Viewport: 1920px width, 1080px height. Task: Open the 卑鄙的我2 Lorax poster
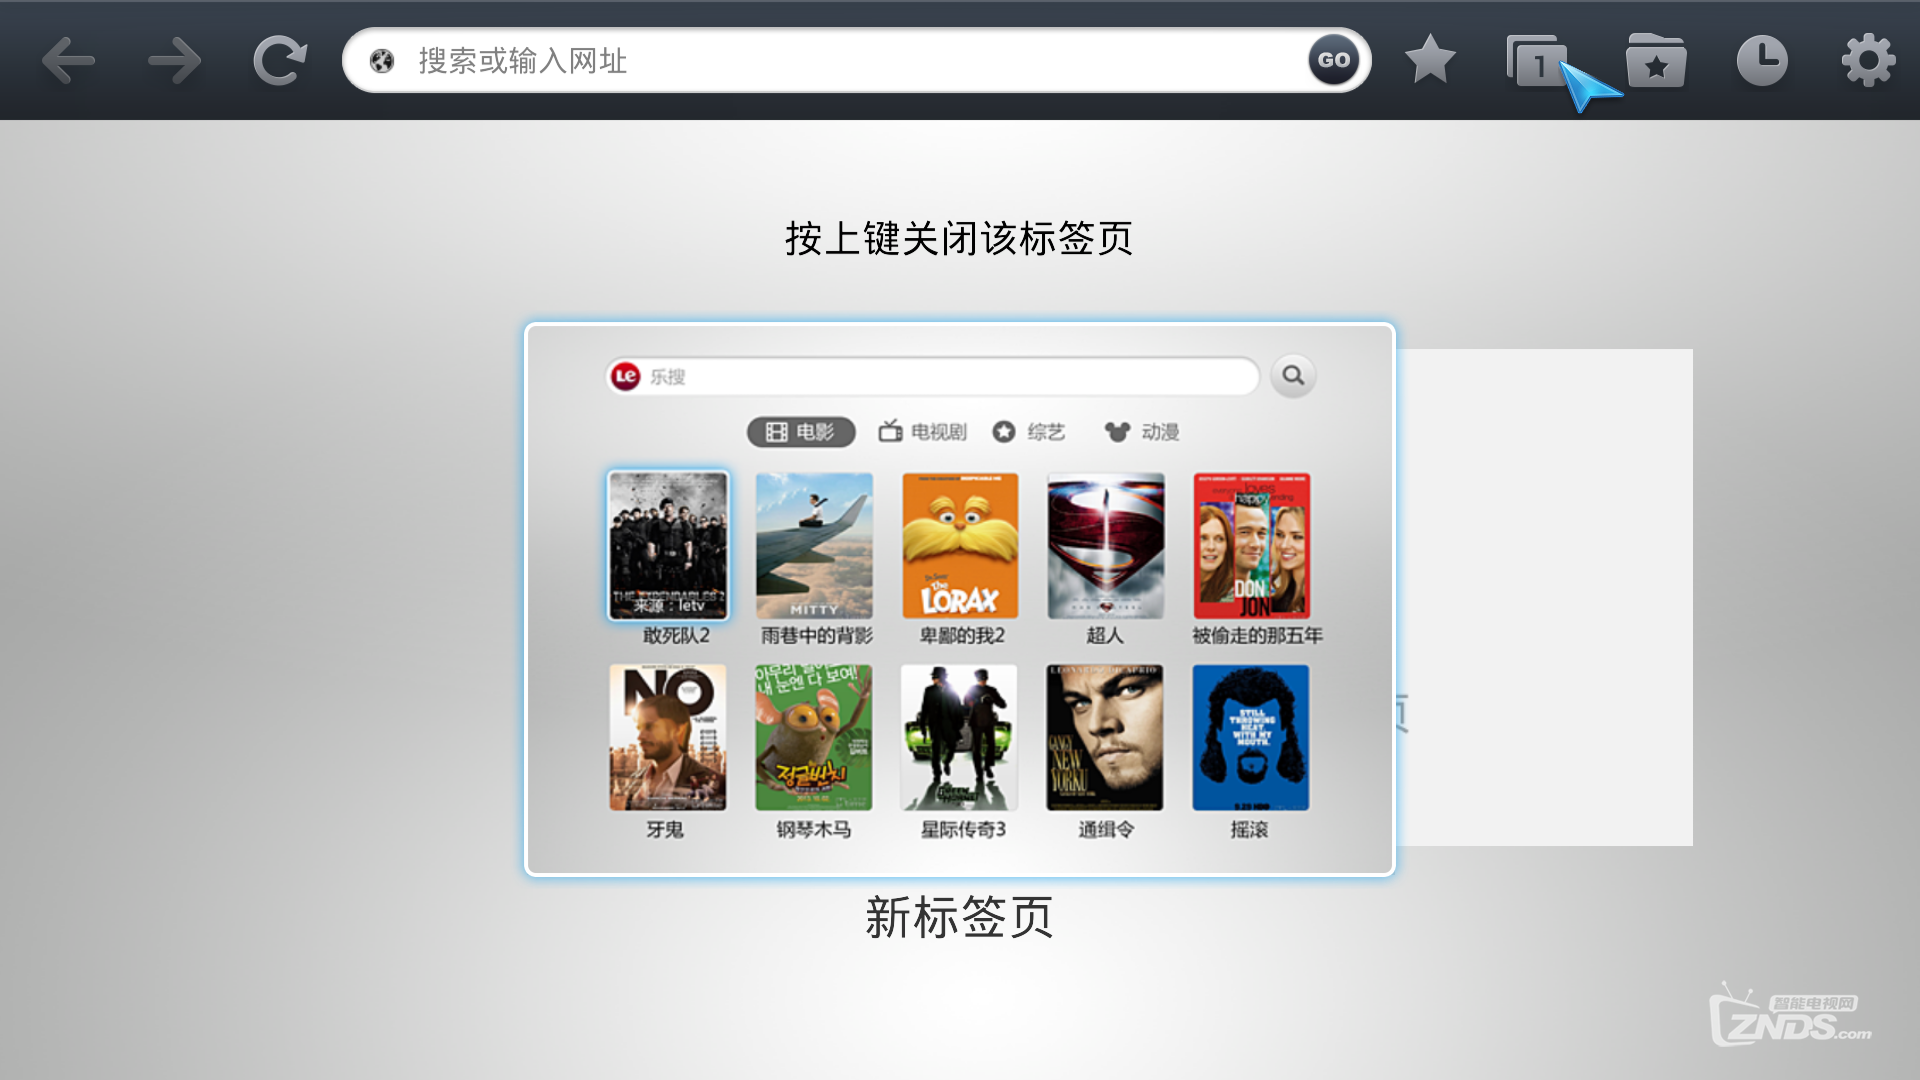(960, 546)
